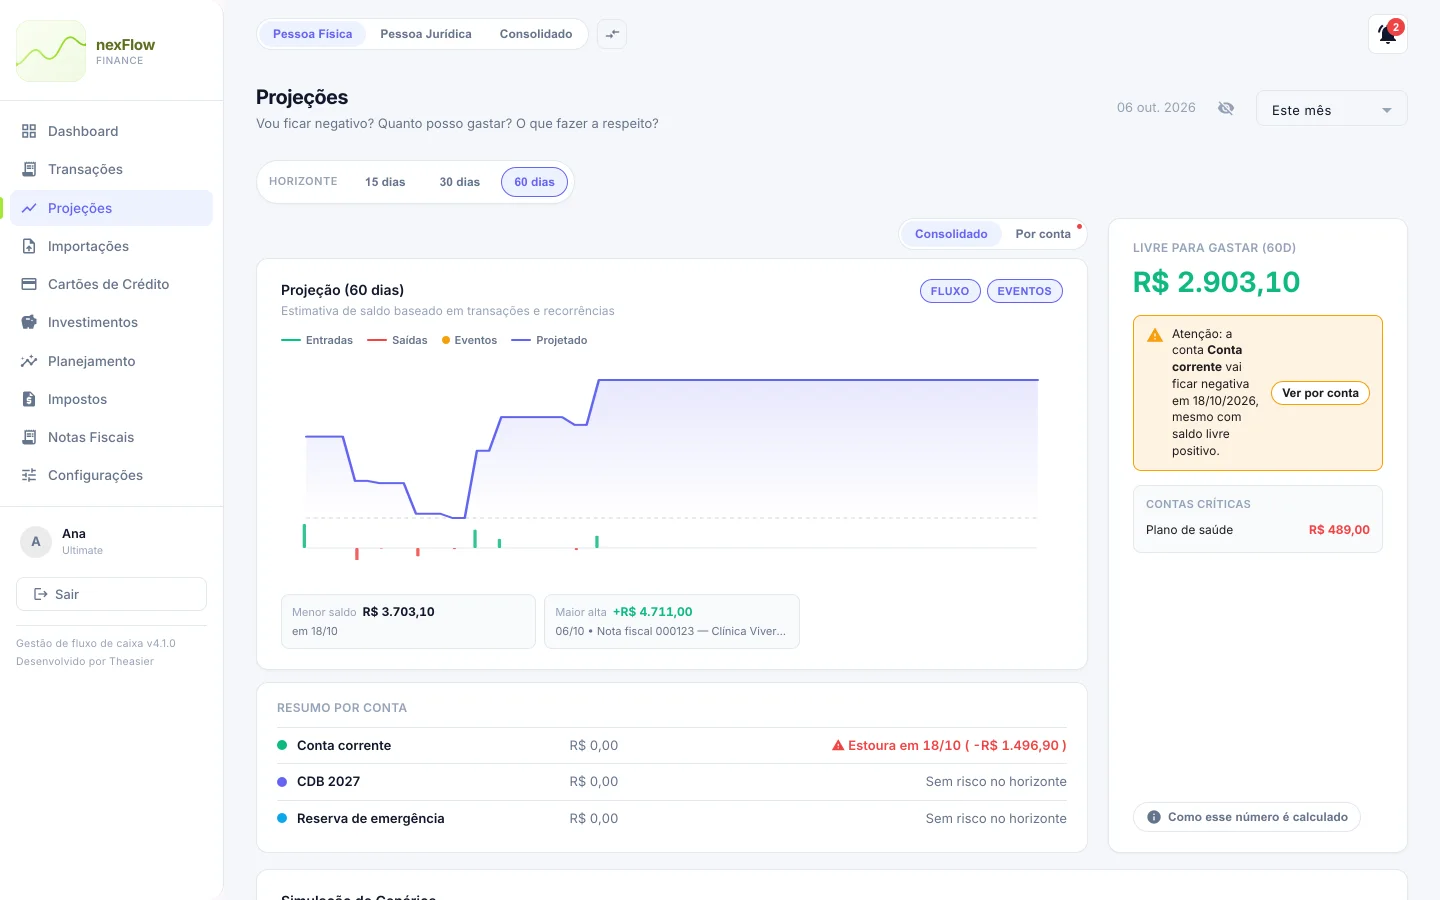Viewport: 1440px width, 900px height.
Task: Click the Ver por conta button
Action: 1320,393
